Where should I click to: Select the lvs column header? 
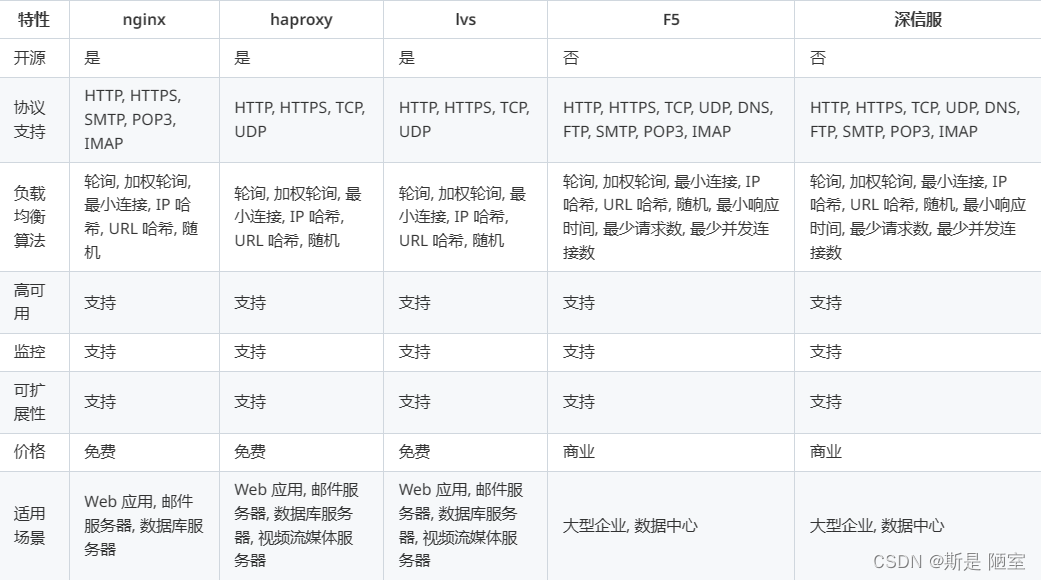pos(464,19)
